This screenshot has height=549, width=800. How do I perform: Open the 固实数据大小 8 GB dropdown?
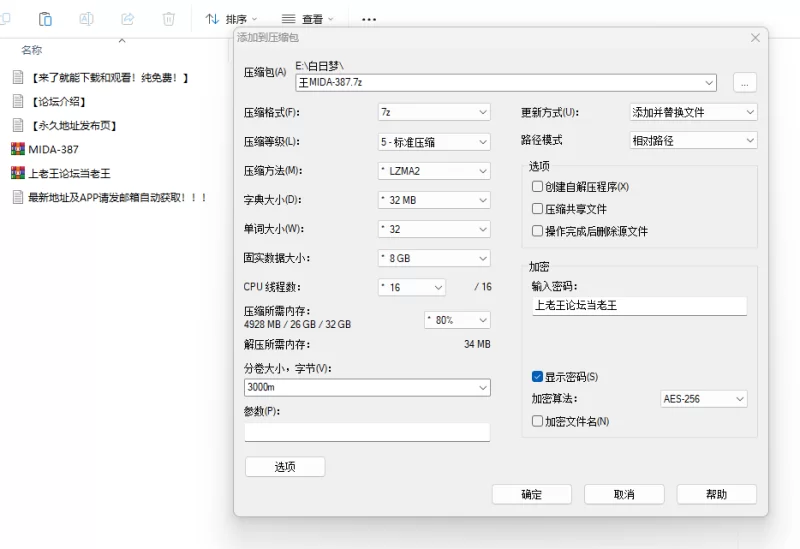pos(434,258)
